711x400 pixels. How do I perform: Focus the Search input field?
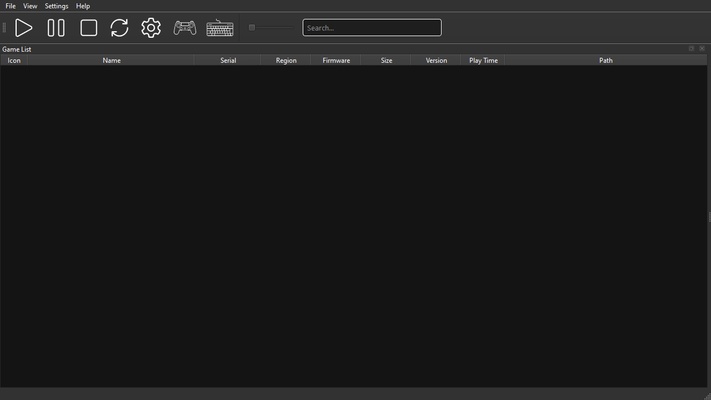coord(372,28)
